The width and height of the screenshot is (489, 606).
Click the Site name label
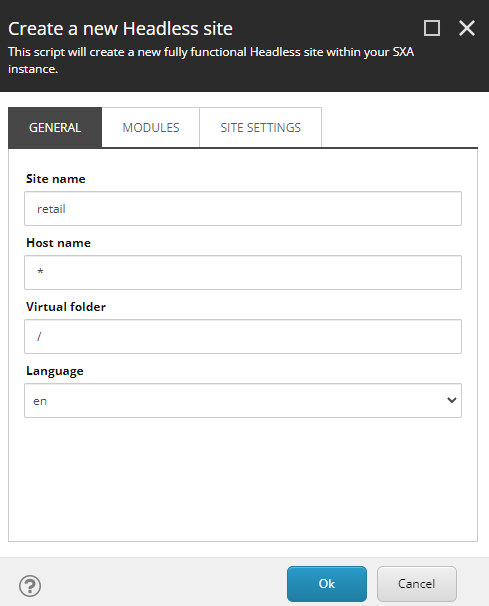click(56, 179)
